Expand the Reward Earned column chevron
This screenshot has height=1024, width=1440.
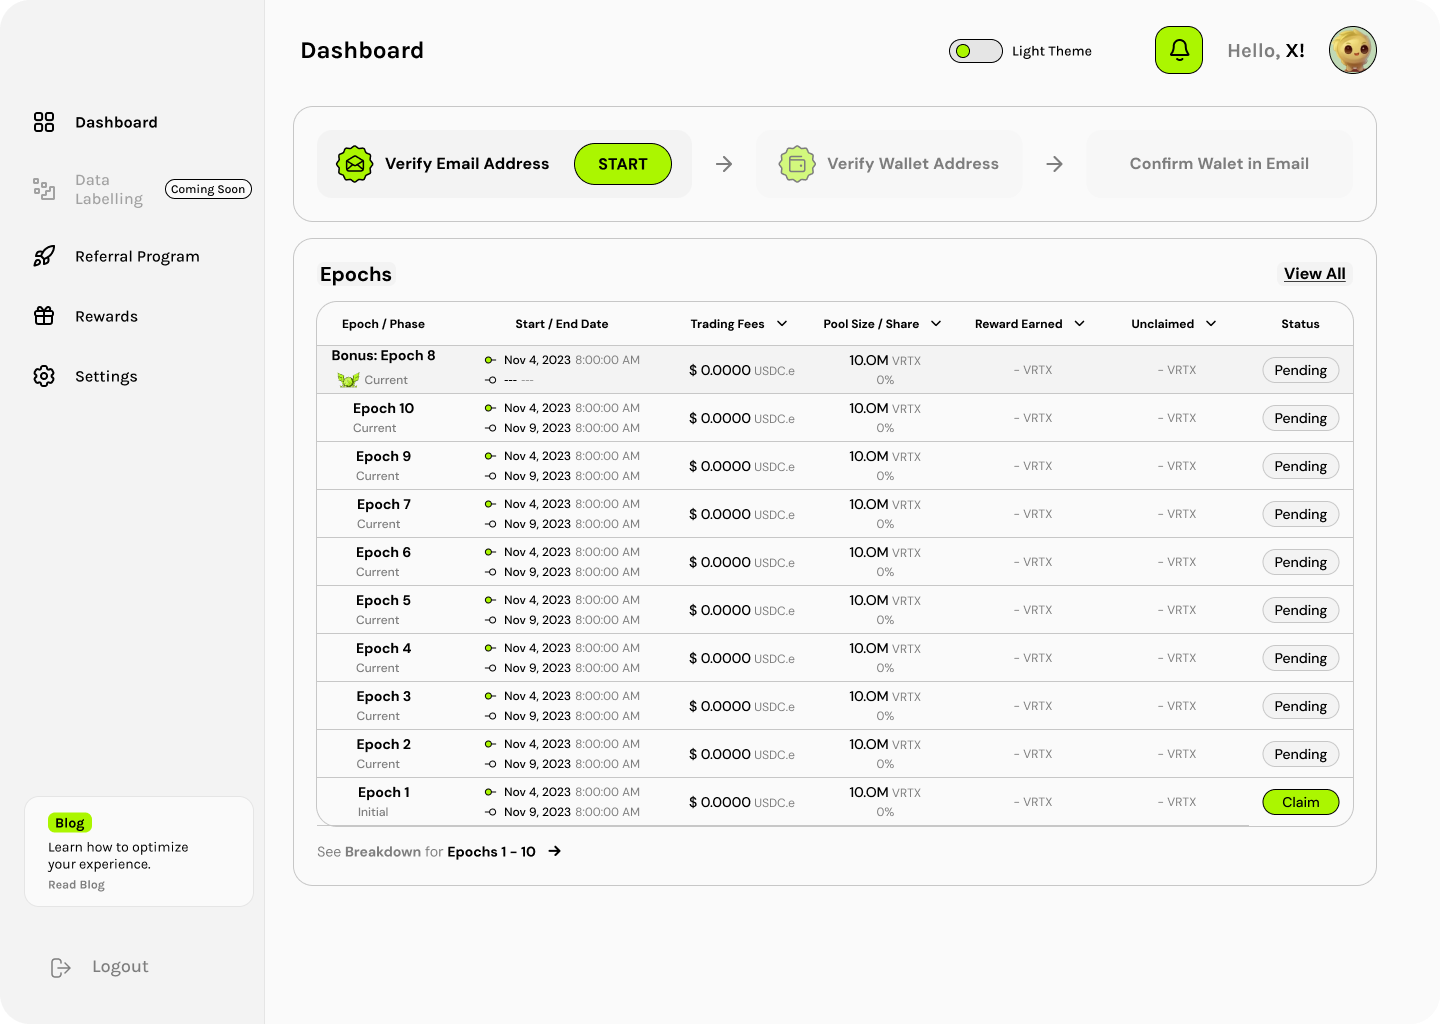(x=1079, y=324)
